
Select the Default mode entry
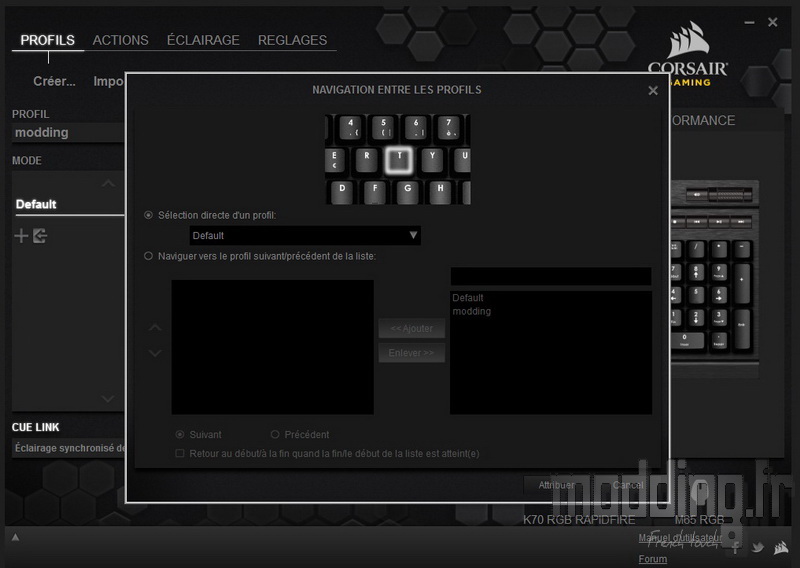pyautogui.click(x=69, y=205)
